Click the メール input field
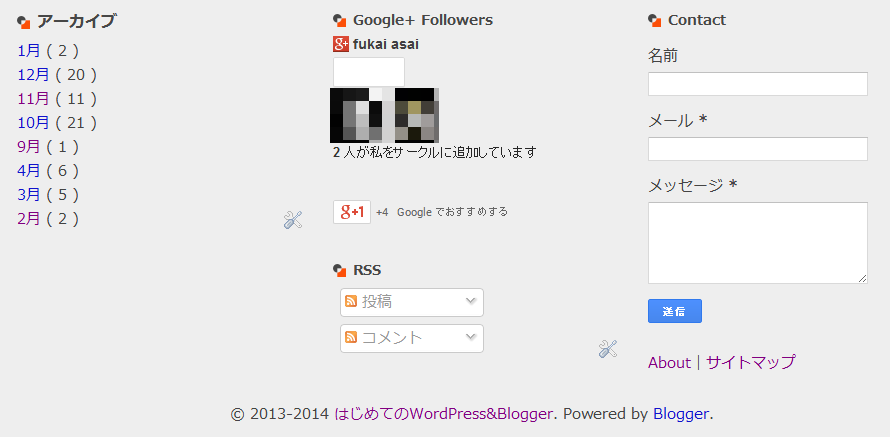The image size is (890, 437). pyautogui.click(x=758, y=149)
